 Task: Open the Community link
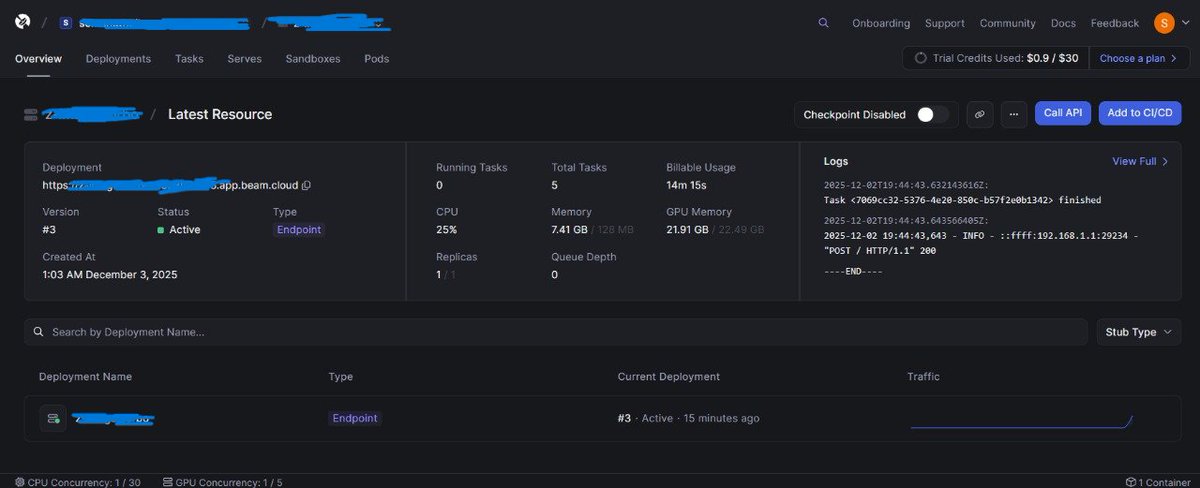click(1008, 23)
